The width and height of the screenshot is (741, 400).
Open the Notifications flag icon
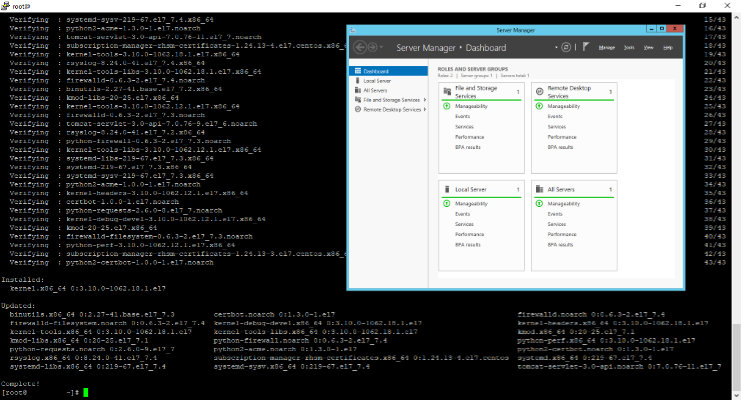pos(584,48)
